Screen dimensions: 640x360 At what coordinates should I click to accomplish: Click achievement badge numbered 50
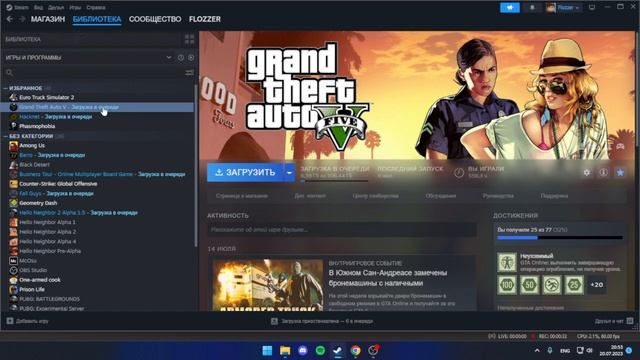pos(529,285)
